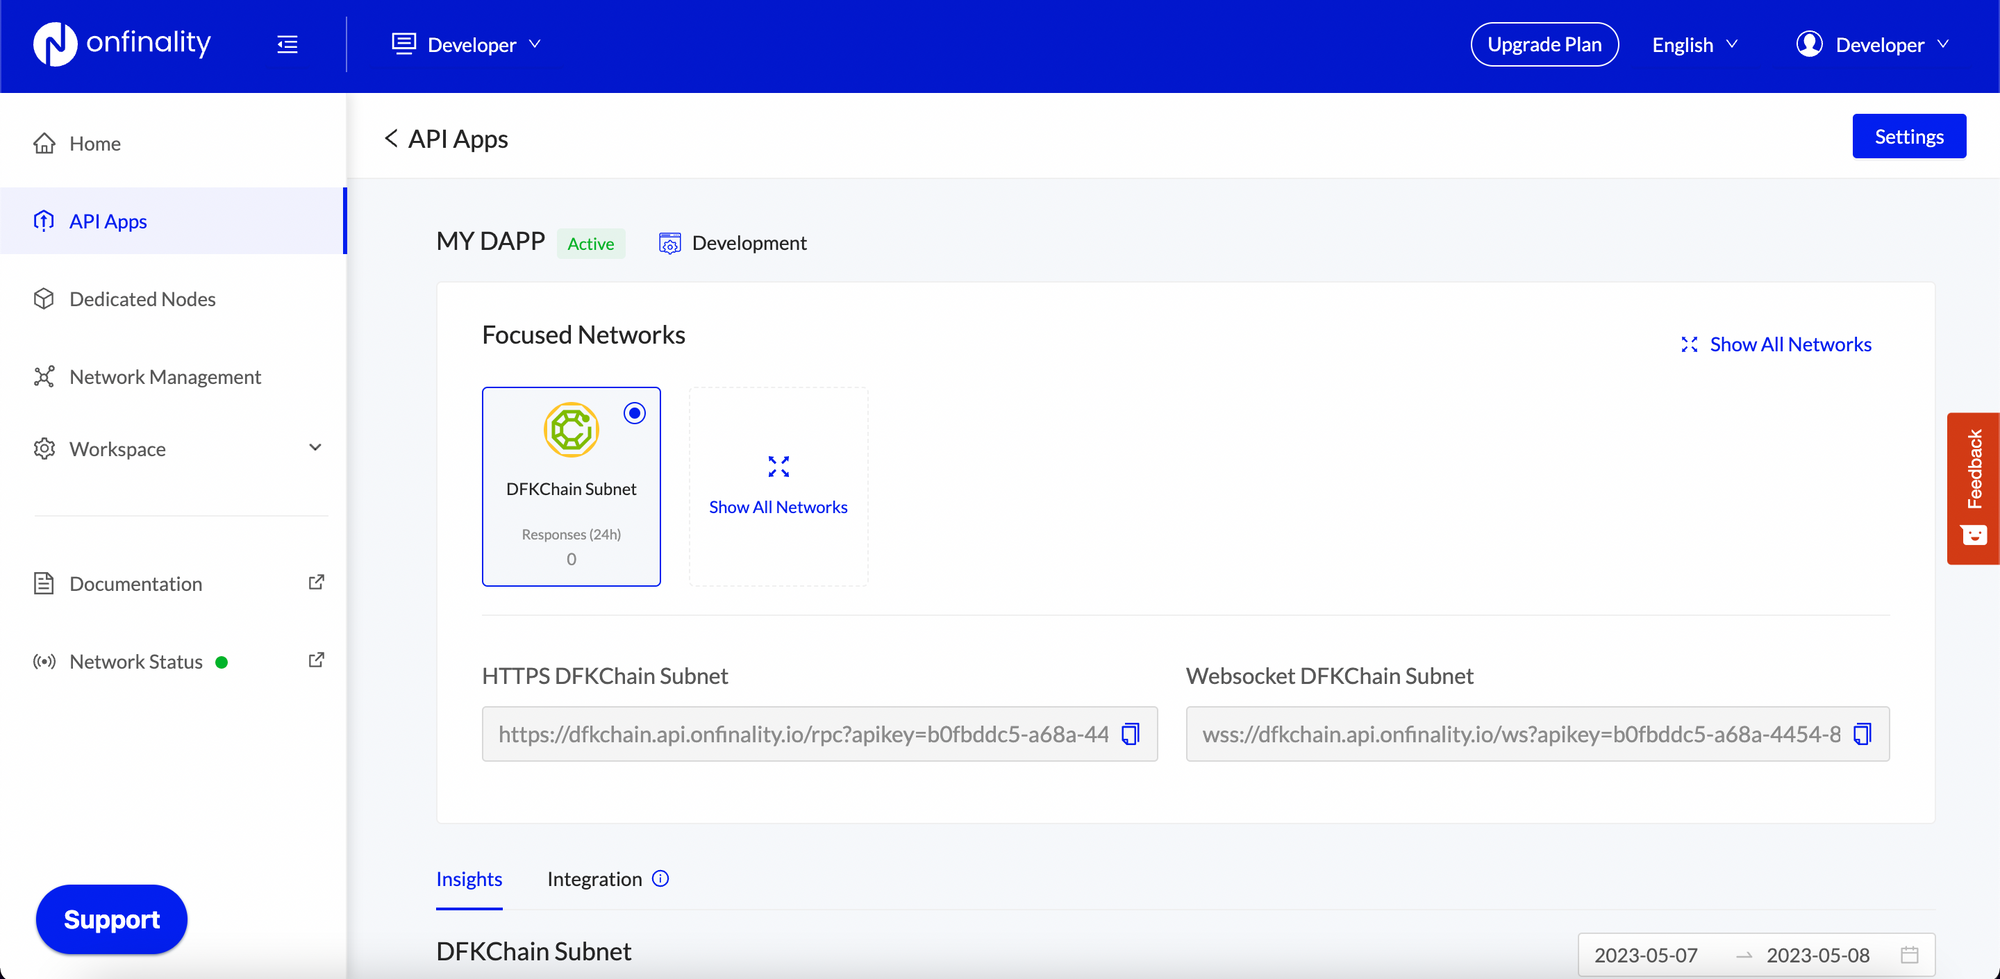This screenshot has height=979, width=2000.
Task: Switch to the Integration tab
Action: (595, 879)
